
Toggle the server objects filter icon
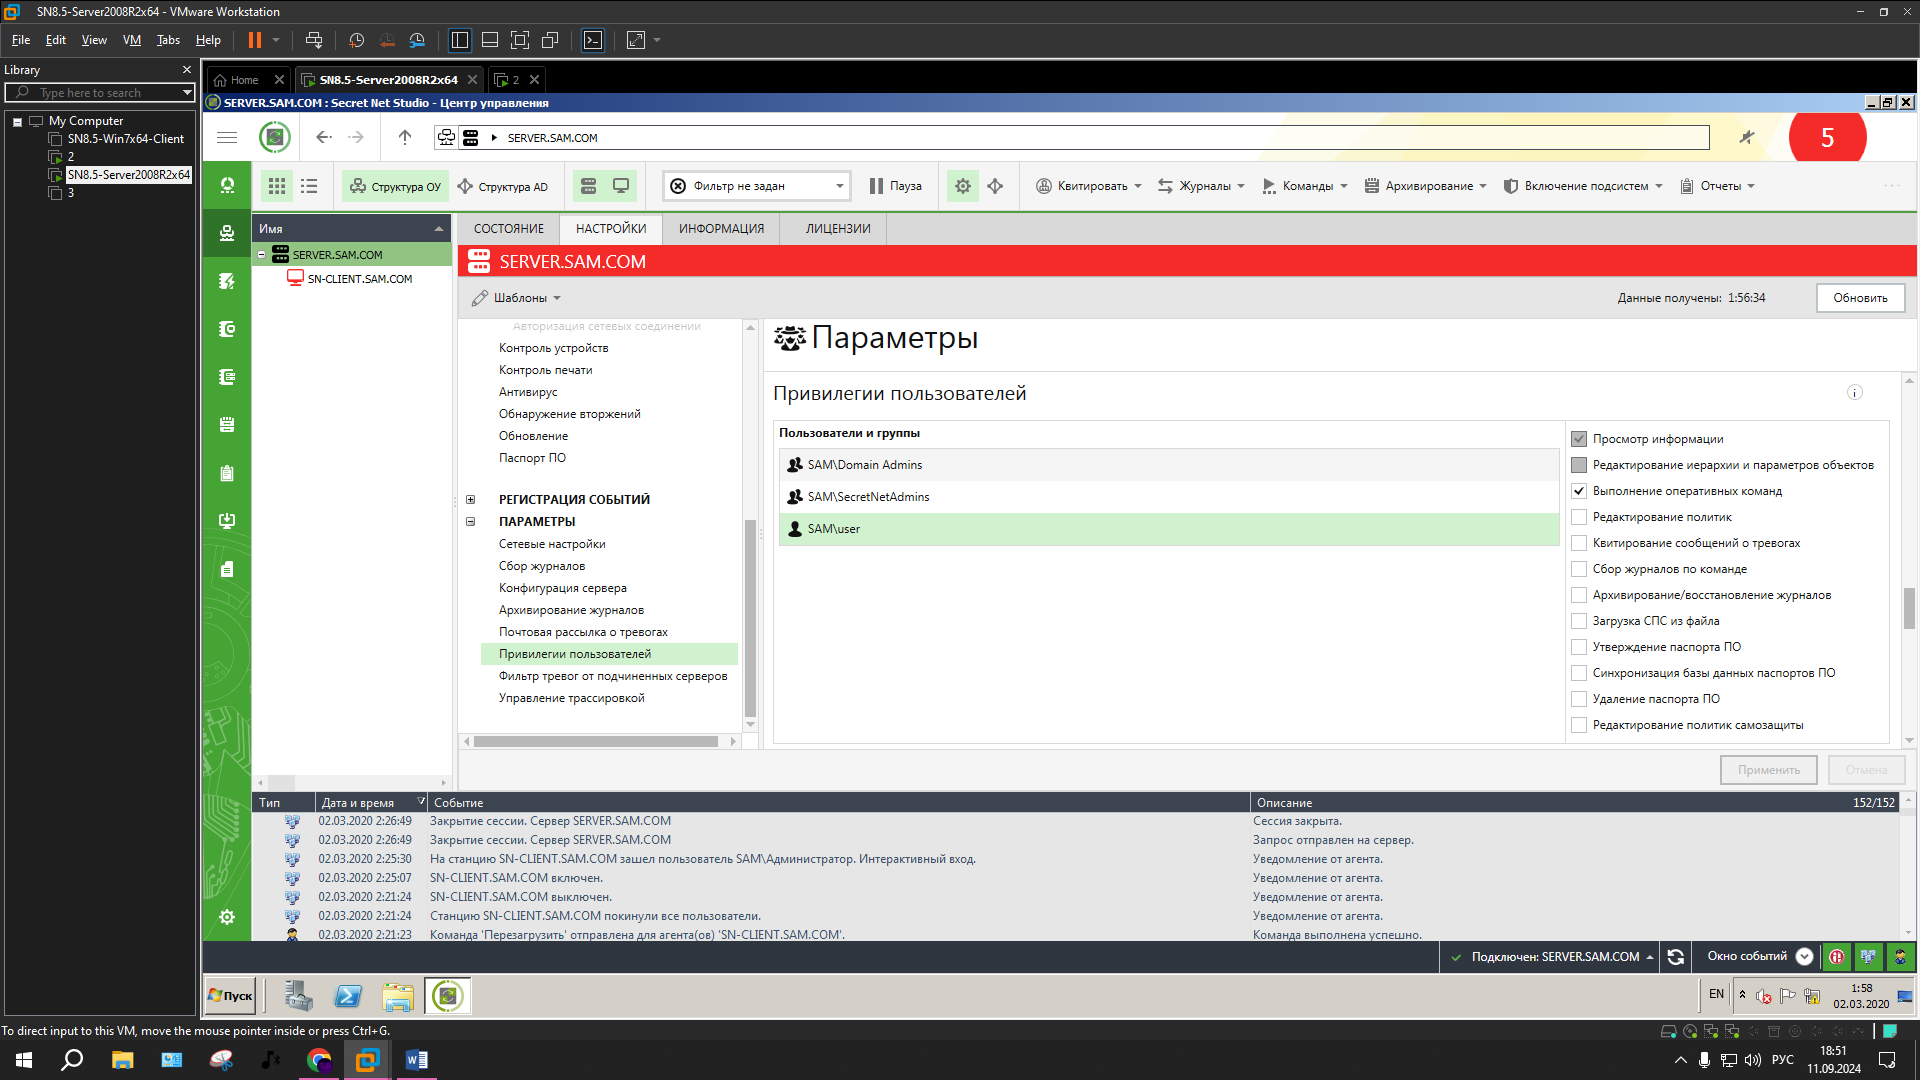588,186
